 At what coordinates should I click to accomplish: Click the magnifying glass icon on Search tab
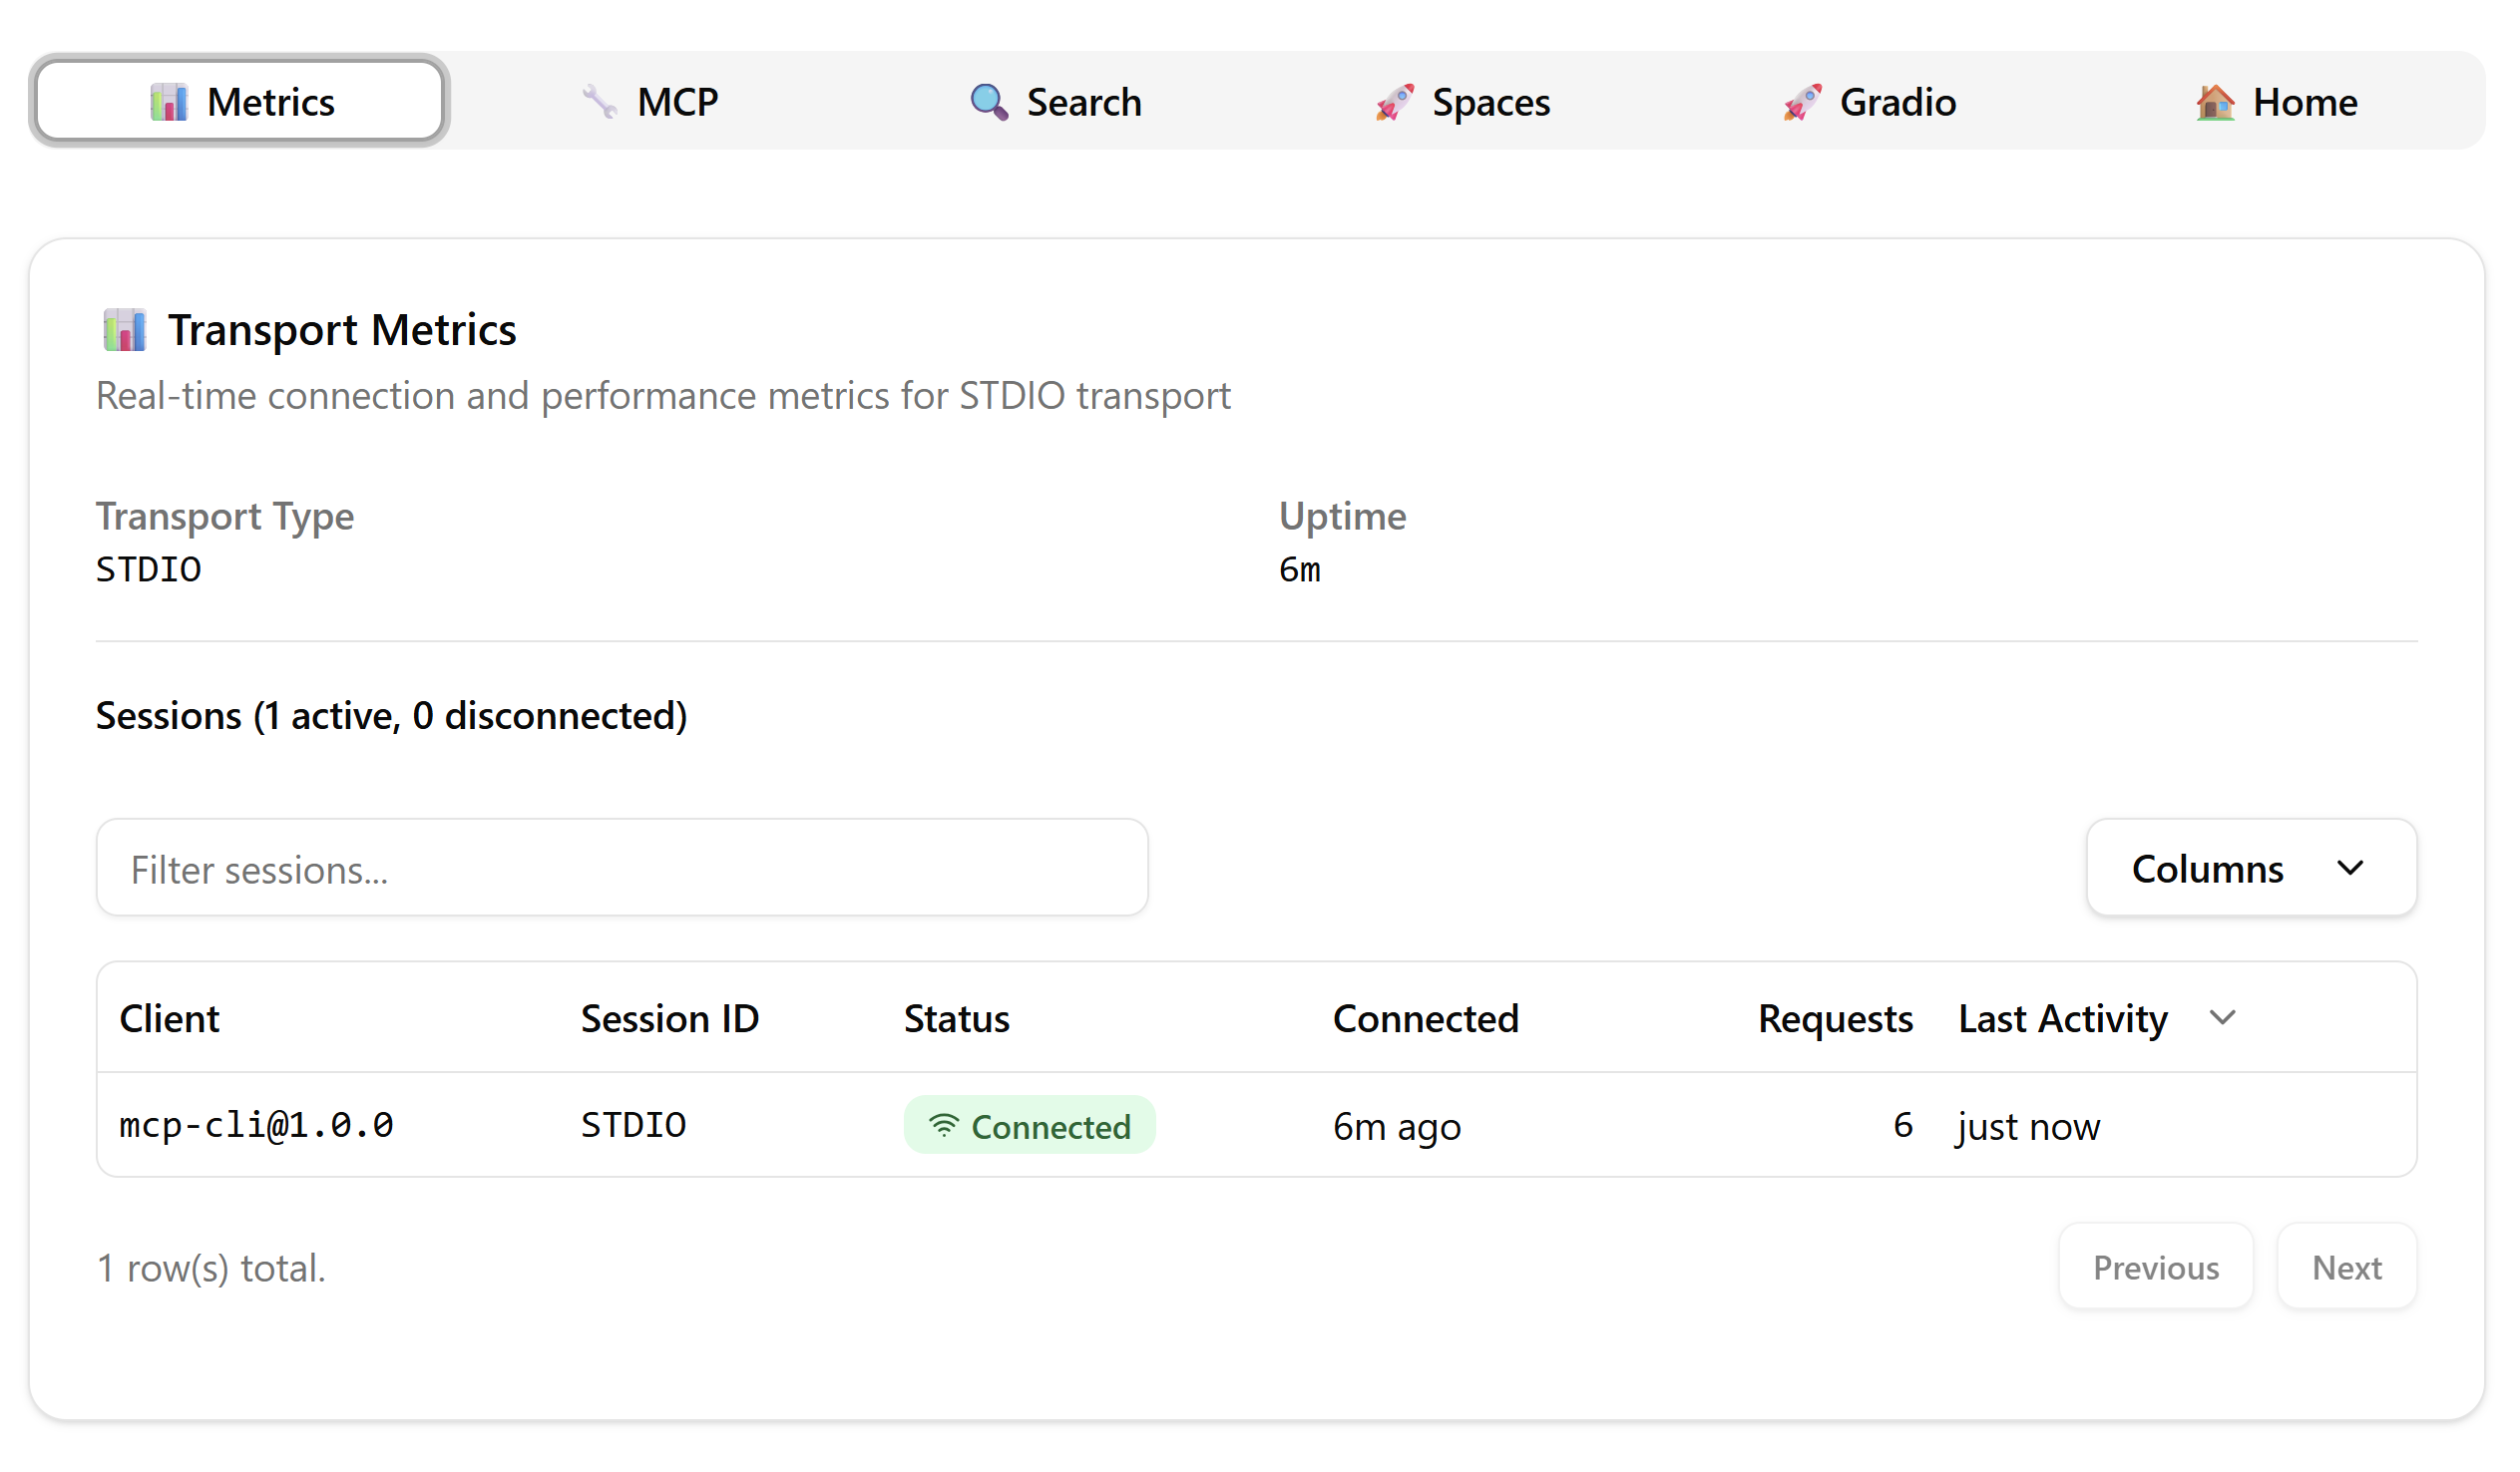coord(988,102)
